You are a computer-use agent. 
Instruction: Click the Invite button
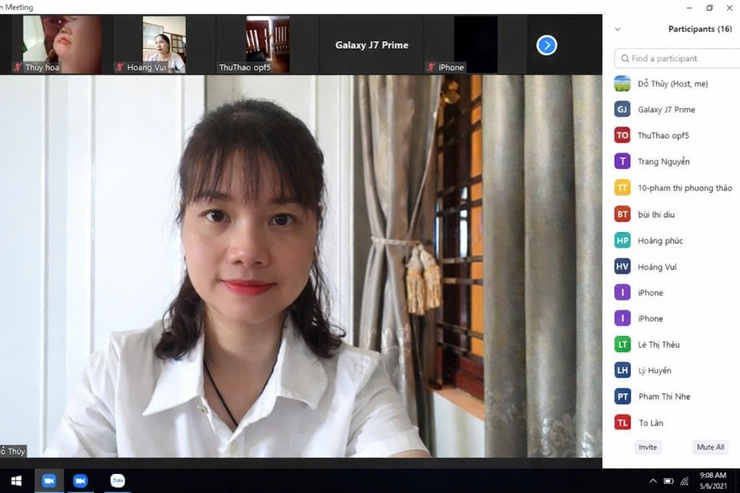click(x=648, y=447)
